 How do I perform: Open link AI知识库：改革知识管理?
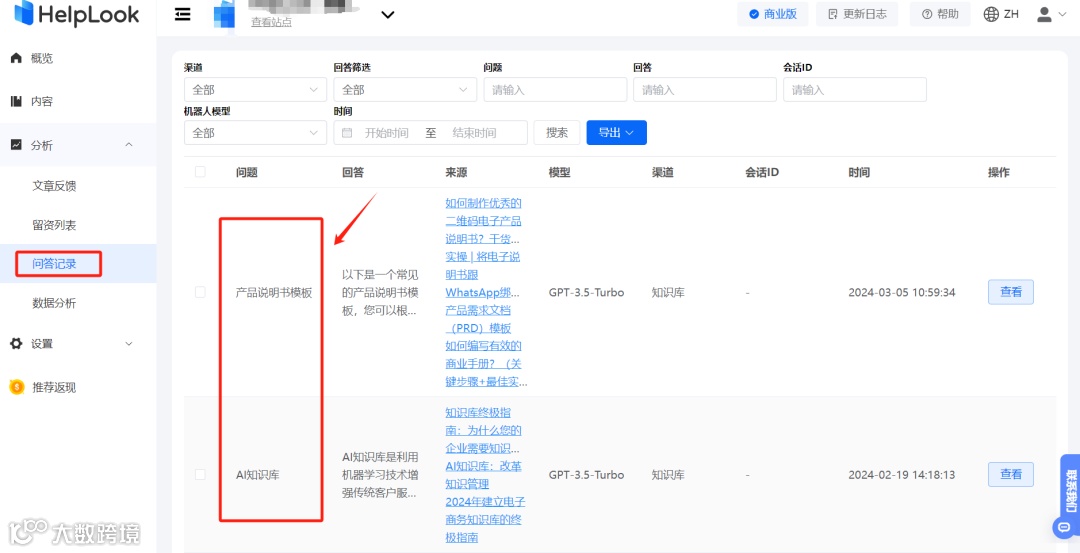click(484, 474)
